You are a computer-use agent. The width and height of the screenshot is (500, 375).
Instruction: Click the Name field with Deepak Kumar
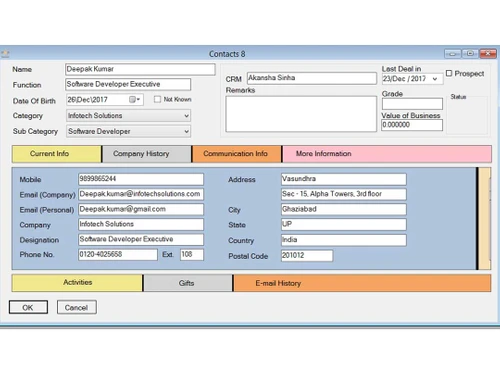click(x=140, y=69)
